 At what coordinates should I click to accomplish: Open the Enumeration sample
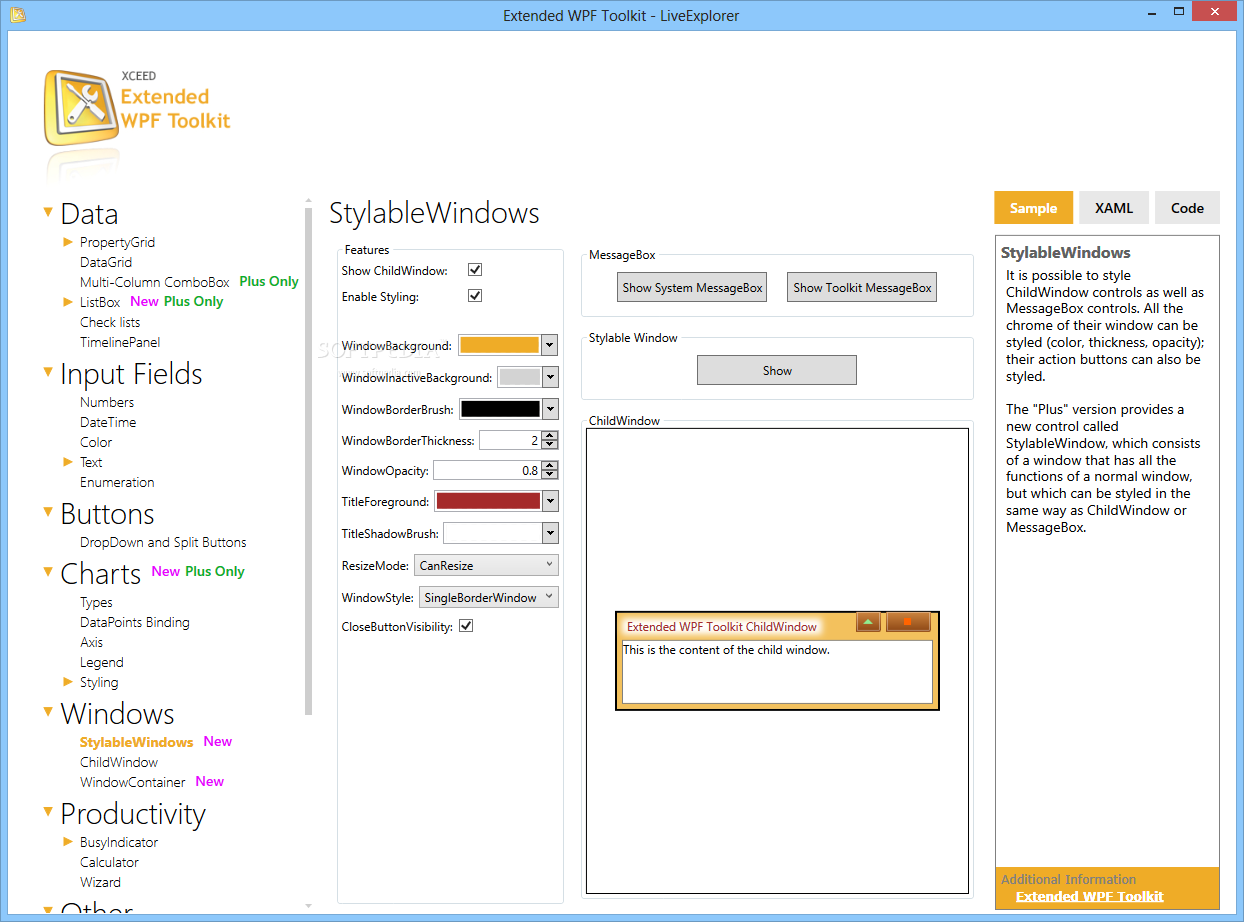117,482
